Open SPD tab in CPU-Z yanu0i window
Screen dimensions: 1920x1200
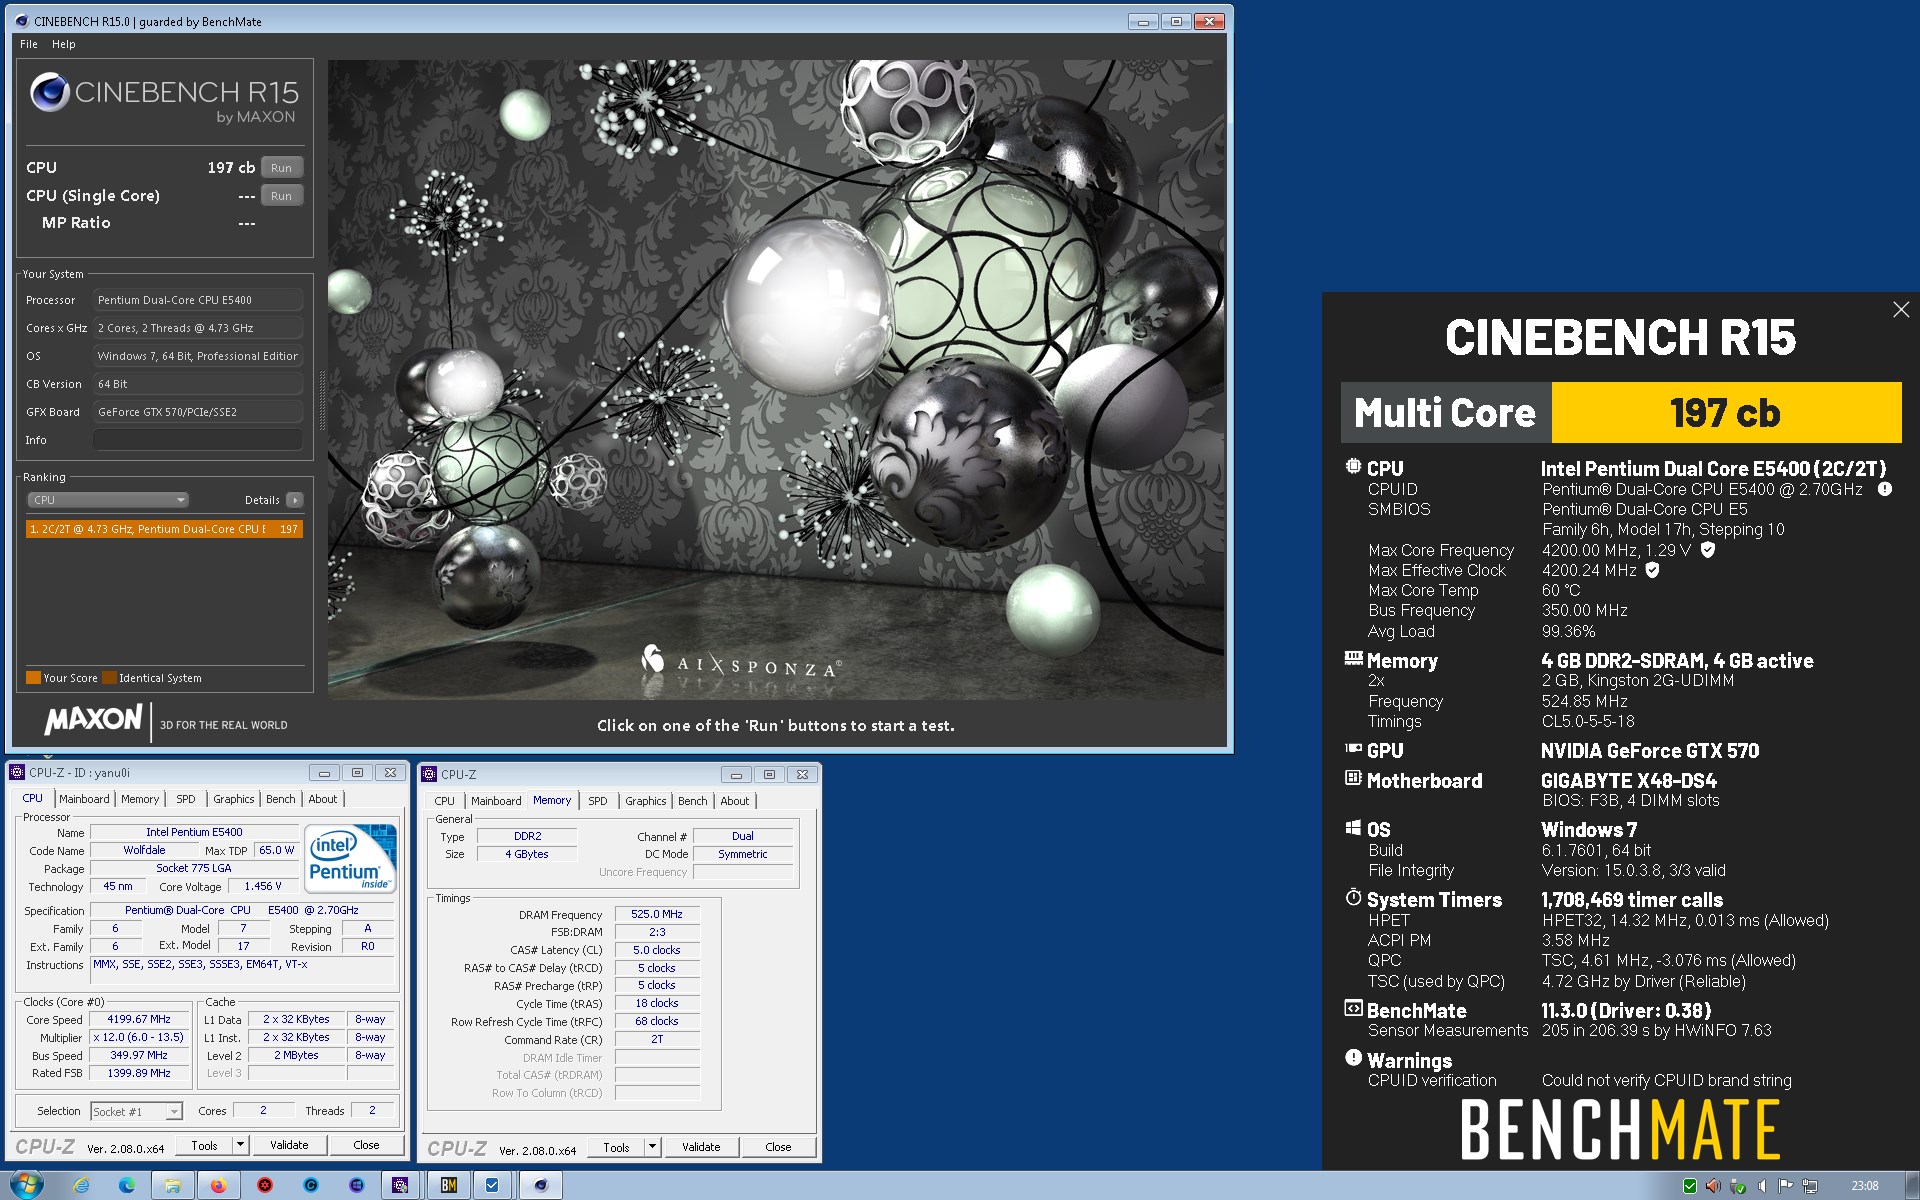(x=186, y=799)
